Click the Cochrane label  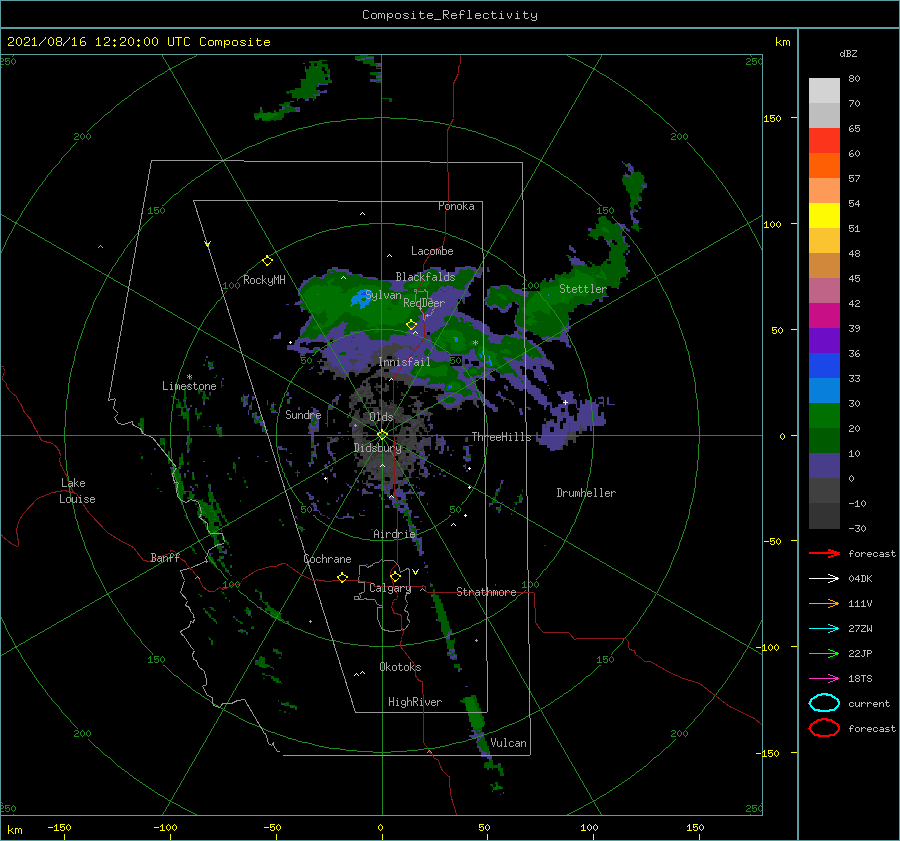(327, 559)
